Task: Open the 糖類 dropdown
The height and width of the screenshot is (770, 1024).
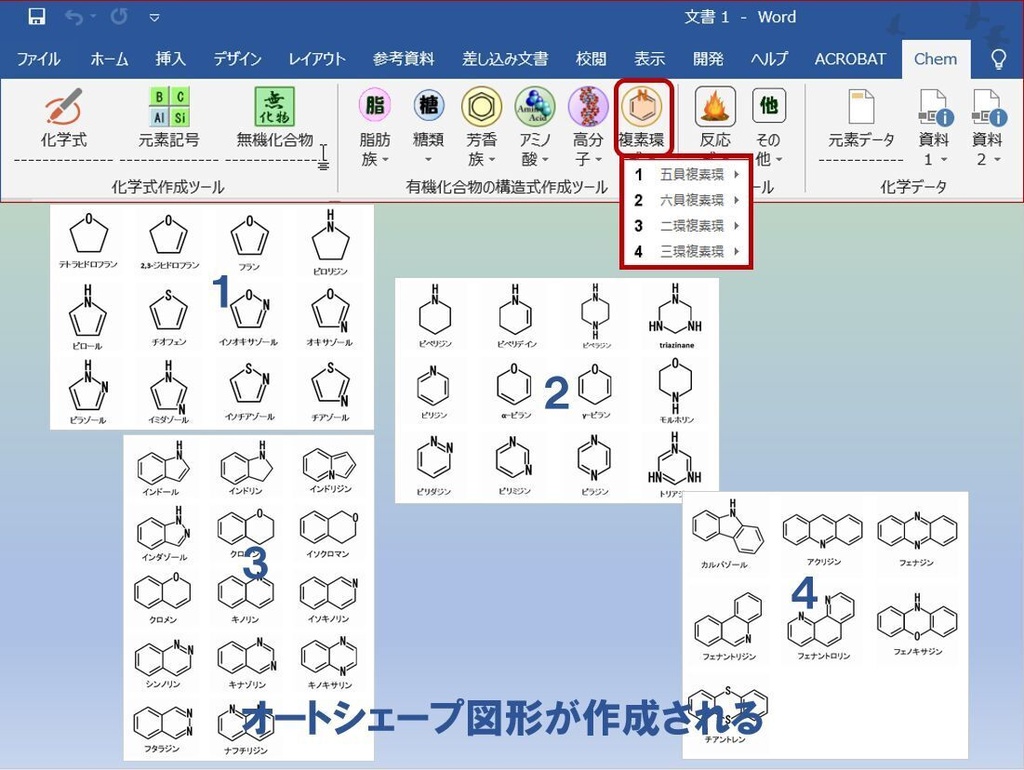Action: (428, 127)
